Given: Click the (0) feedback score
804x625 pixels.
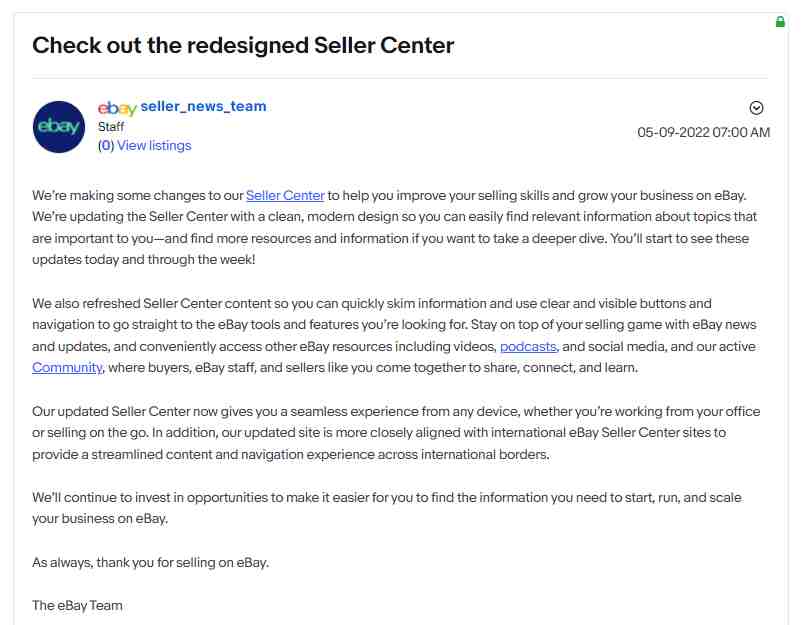Looking at the screenshot, I should [106, 146].
